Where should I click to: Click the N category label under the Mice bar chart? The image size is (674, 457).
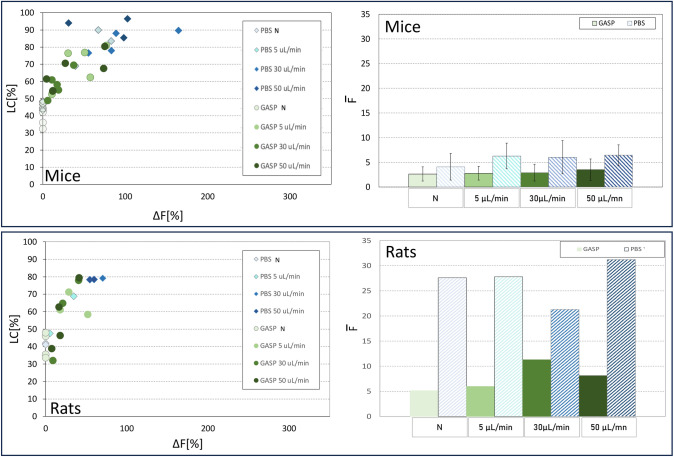pyautogui.click(x=436, y=198)
